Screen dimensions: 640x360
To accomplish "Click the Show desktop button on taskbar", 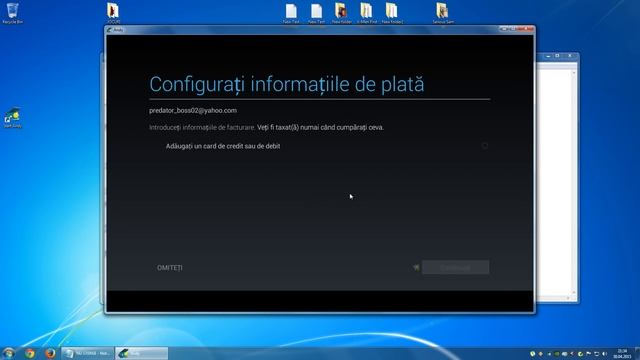I will [637, 353].
